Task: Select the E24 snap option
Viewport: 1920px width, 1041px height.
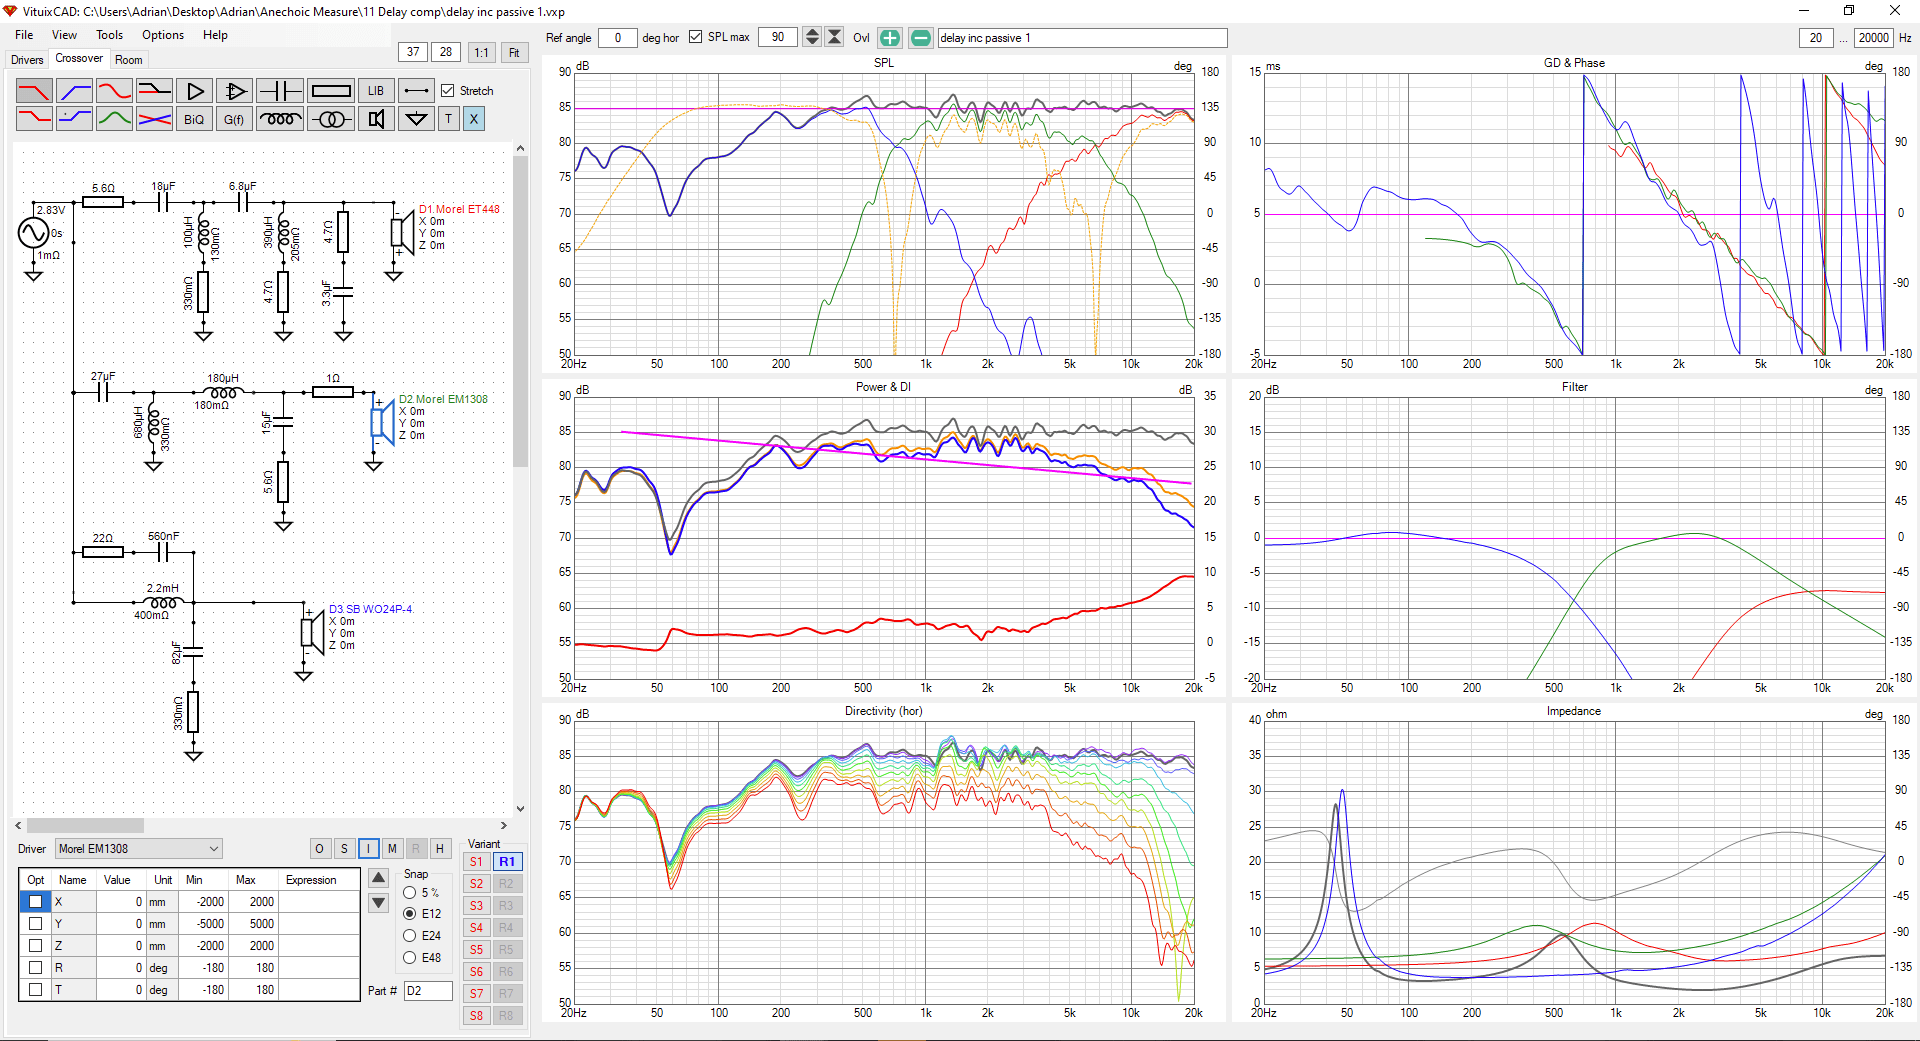Action: coord(410,936)
